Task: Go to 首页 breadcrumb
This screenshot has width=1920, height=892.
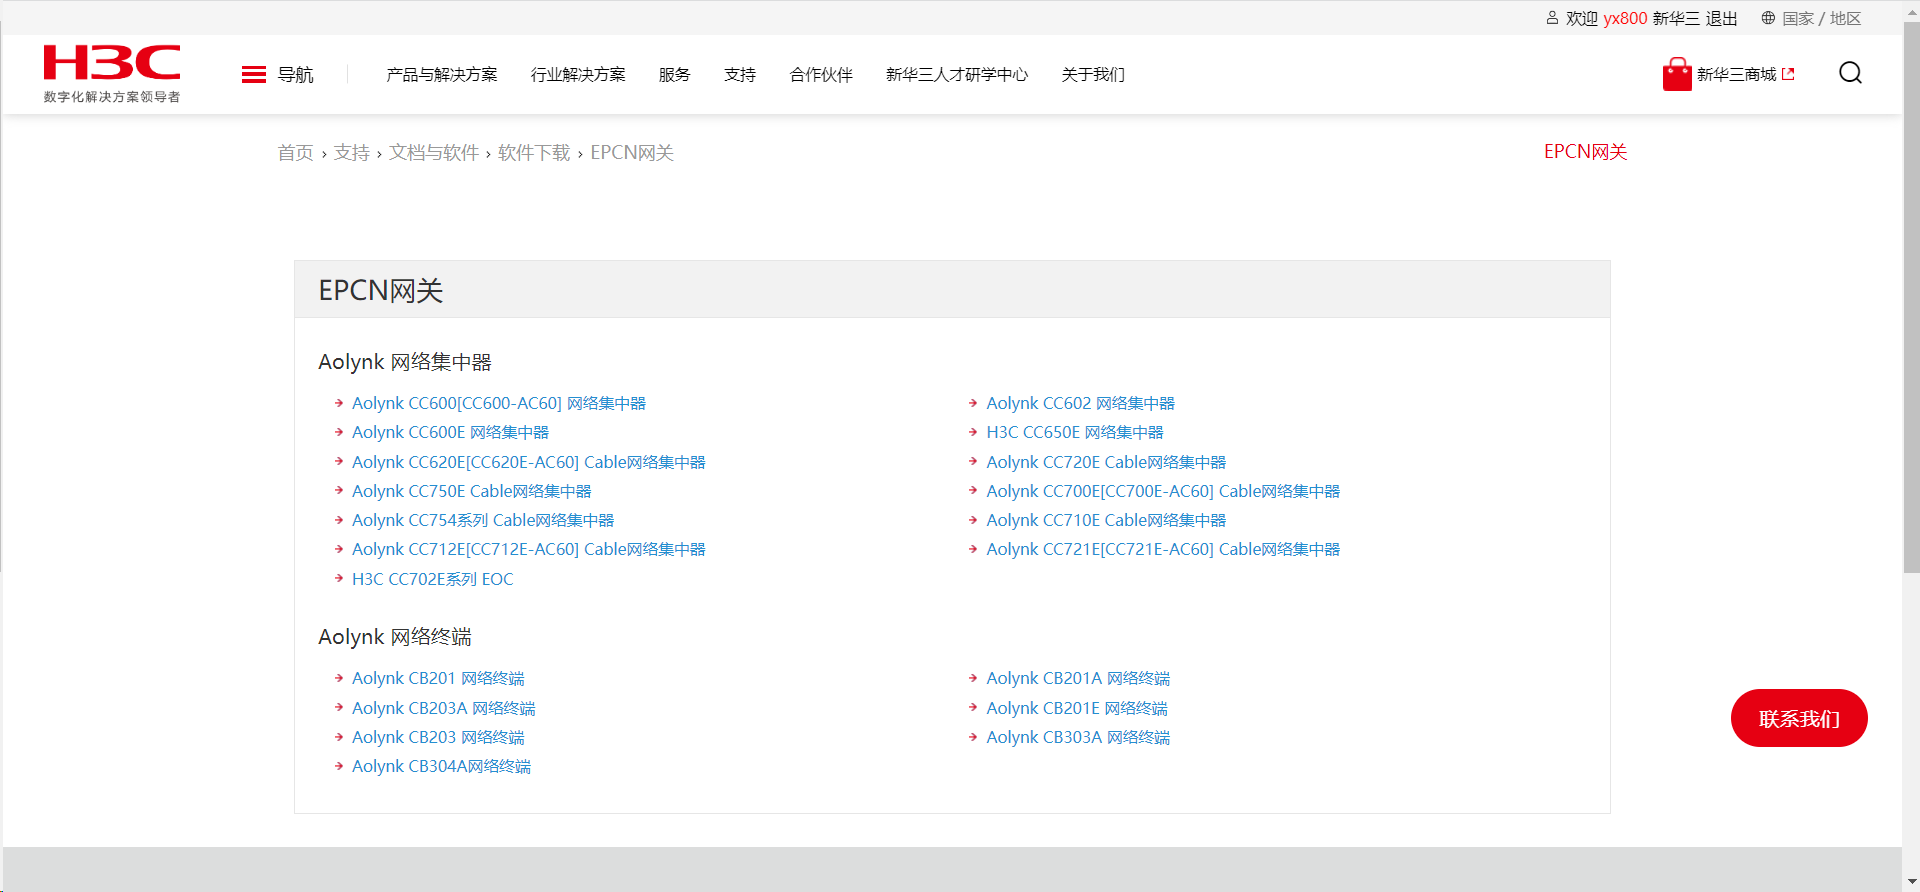Action: pyautogui.click(x=295, y=153)
